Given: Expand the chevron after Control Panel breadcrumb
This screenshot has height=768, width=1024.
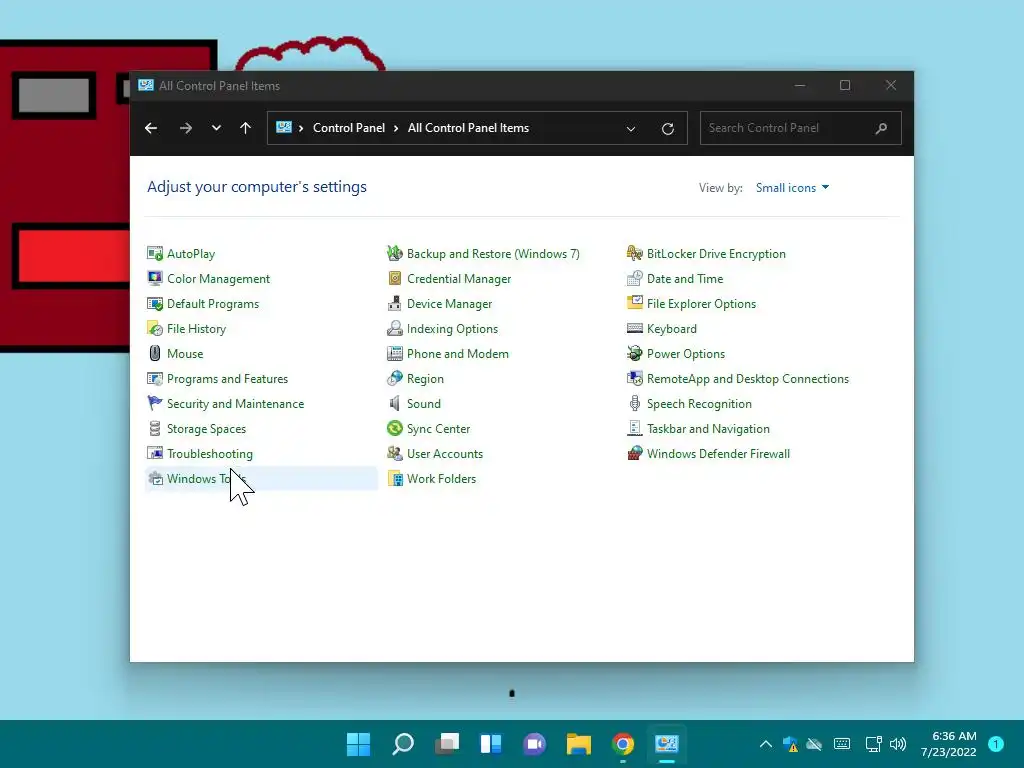Looking at the screenshot, I should (x=396, y=128).
